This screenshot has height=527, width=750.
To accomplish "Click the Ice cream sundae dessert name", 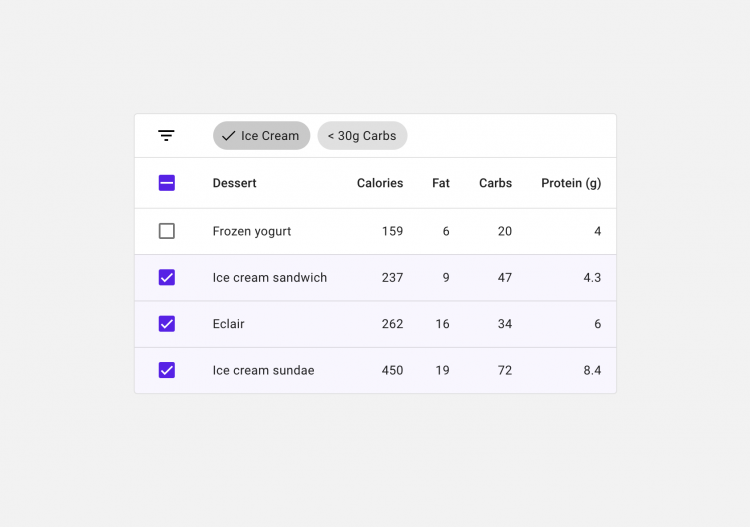I will [263, 370].
